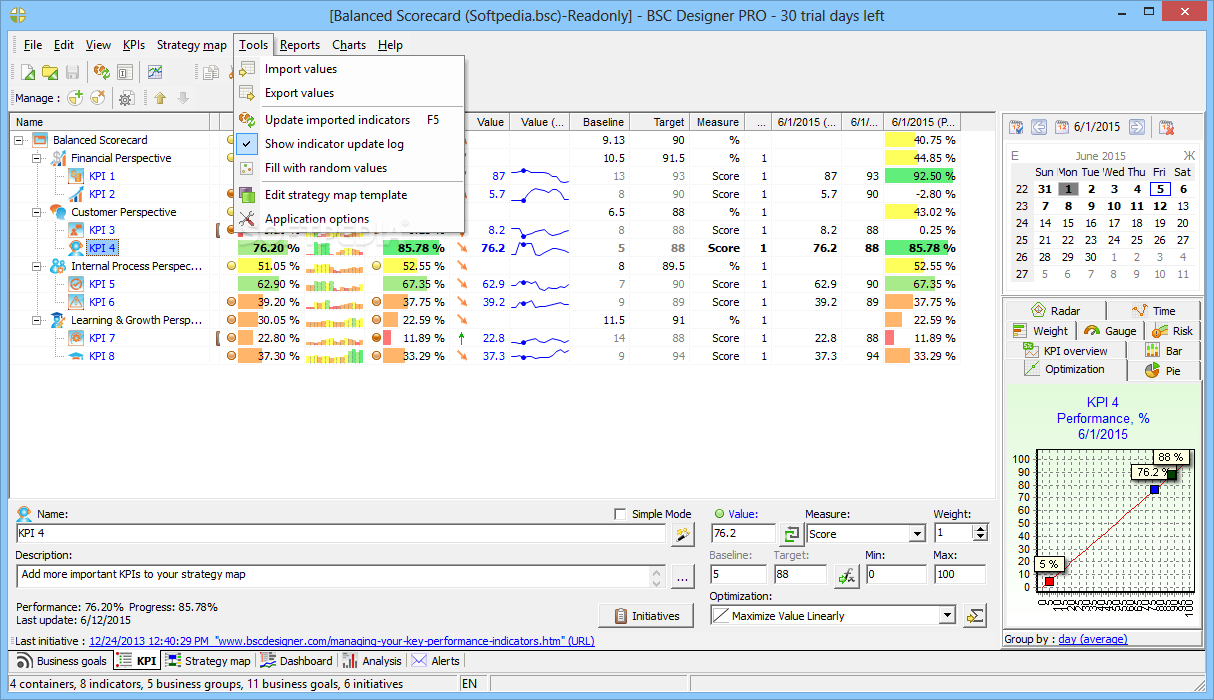The image size is (1214, 700).
Task: Click the update indicators toolbar icon
Action: [x=101, y=72]
